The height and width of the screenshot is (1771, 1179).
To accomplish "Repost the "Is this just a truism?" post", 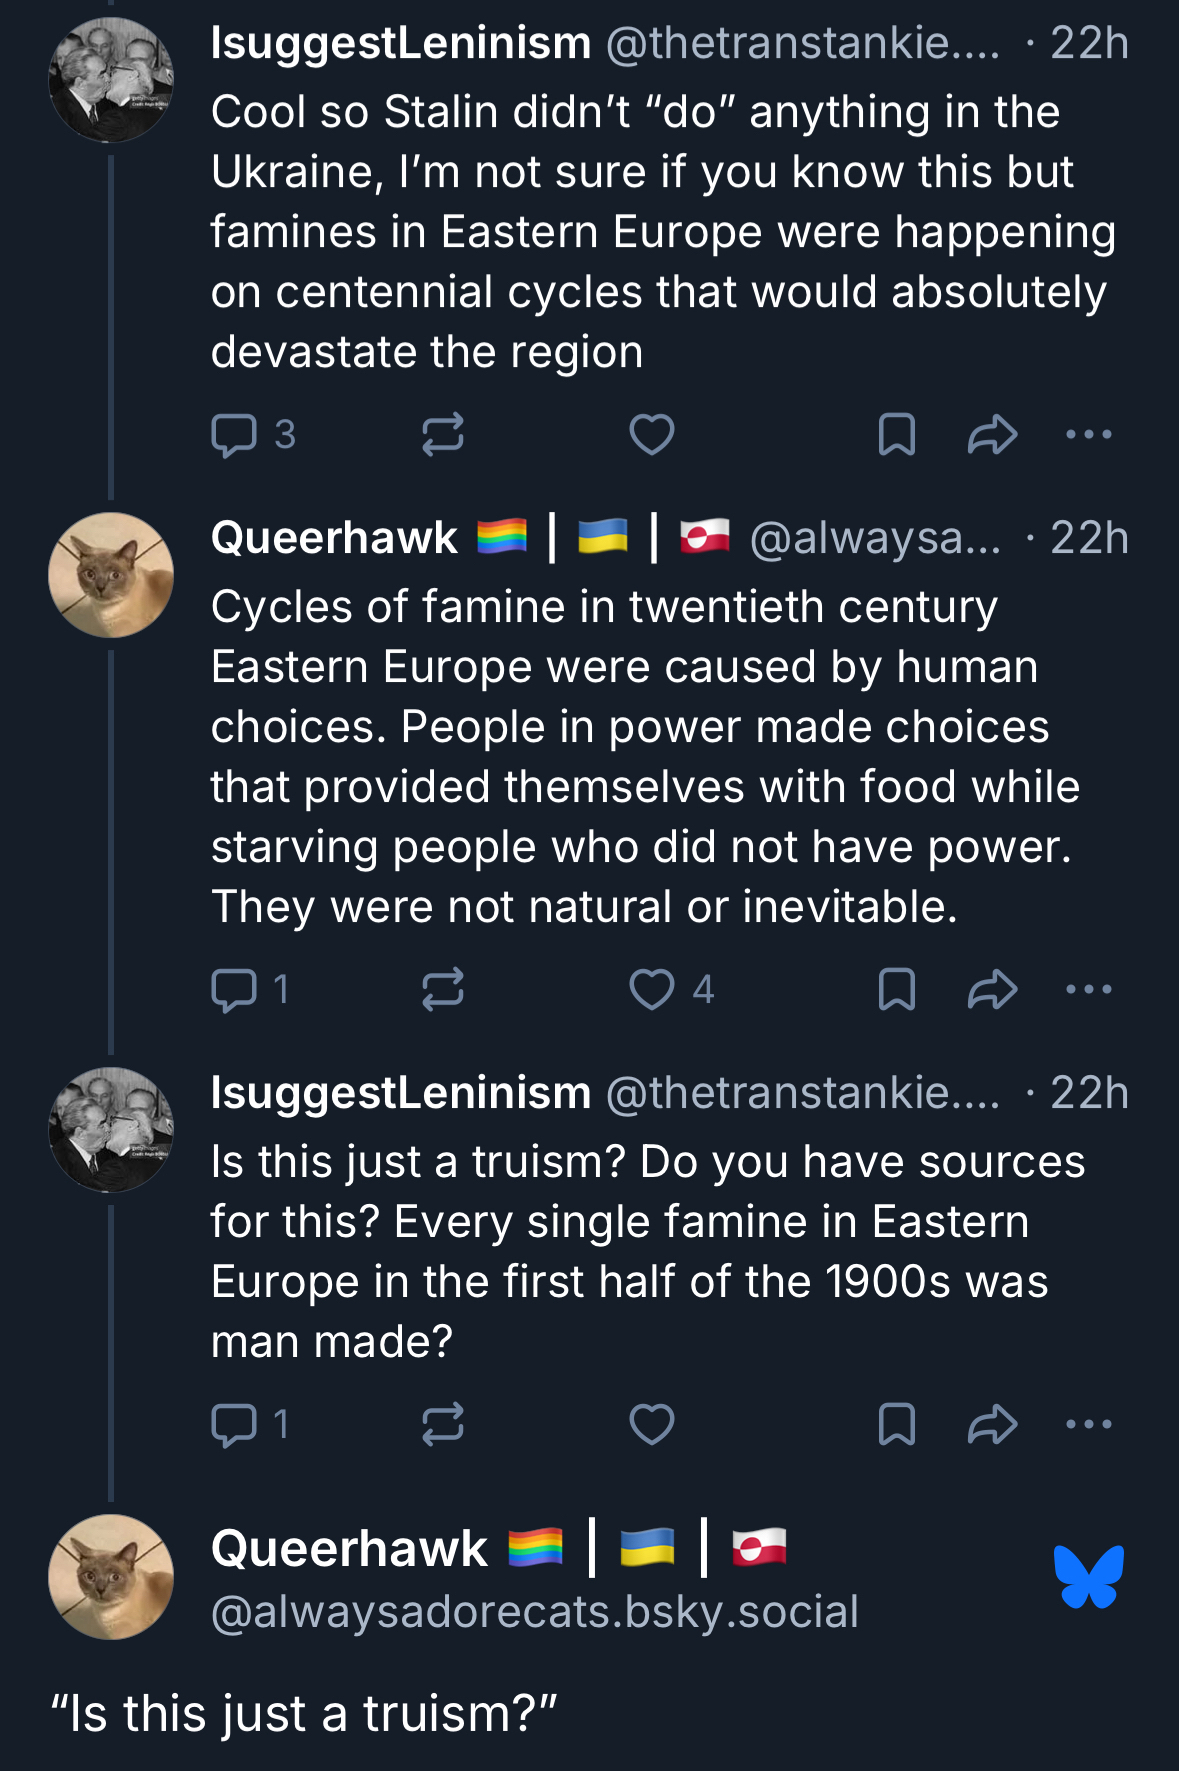I will tap(442, 1425).
